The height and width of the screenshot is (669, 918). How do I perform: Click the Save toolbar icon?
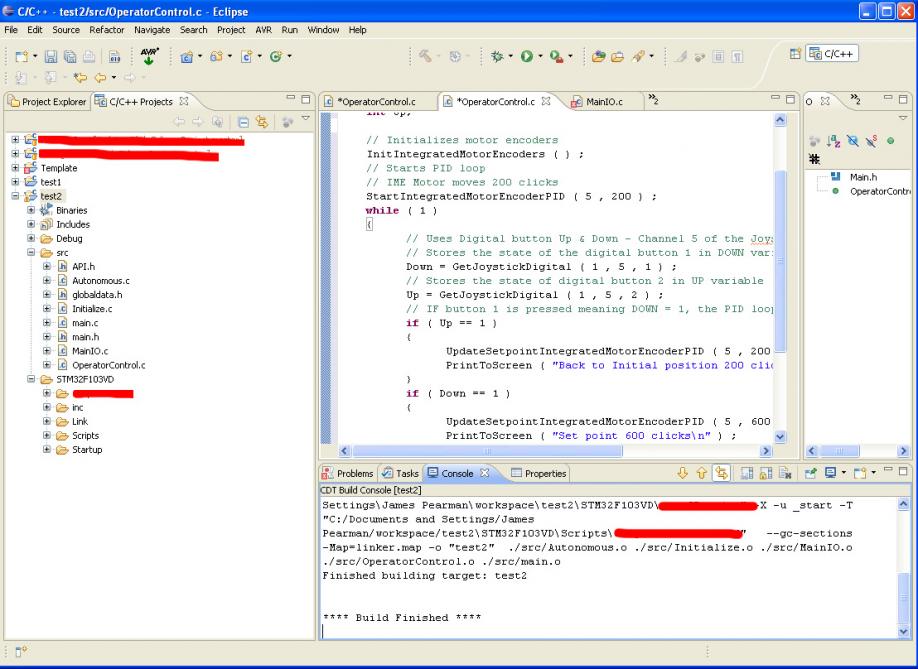(51, 56)
